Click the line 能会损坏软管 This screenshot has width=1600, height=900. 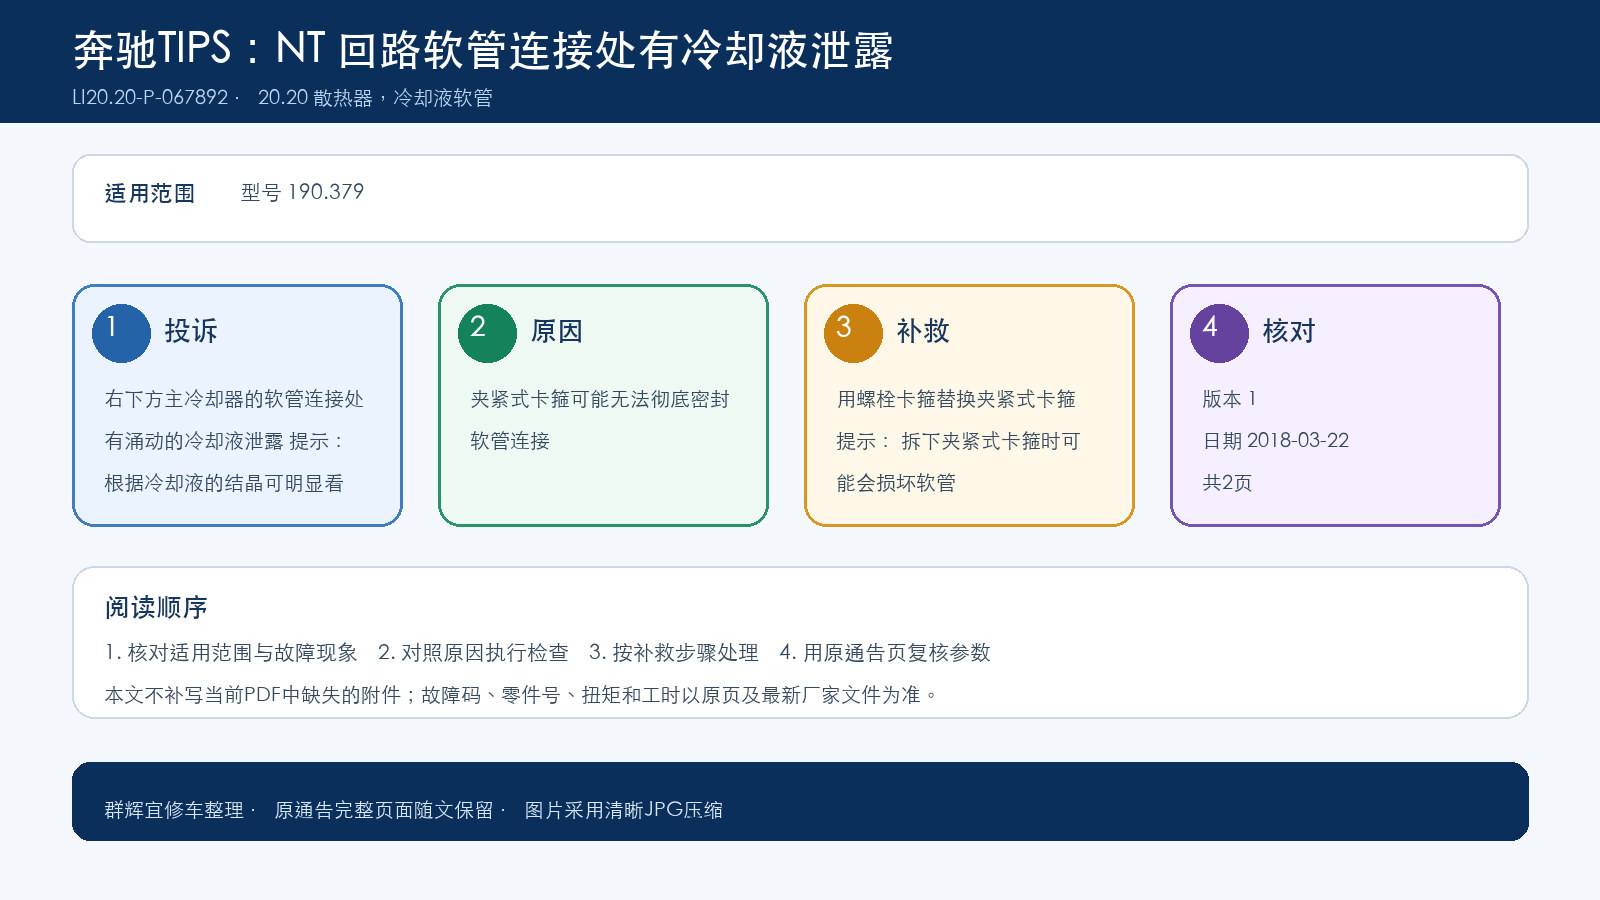coord(896,483)
